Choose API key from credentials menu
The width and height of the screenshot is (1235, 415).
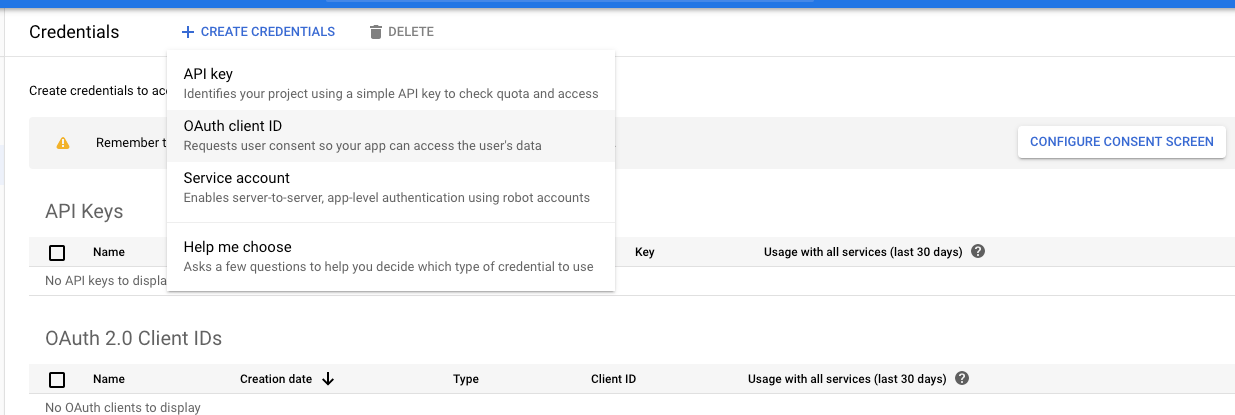391,83
